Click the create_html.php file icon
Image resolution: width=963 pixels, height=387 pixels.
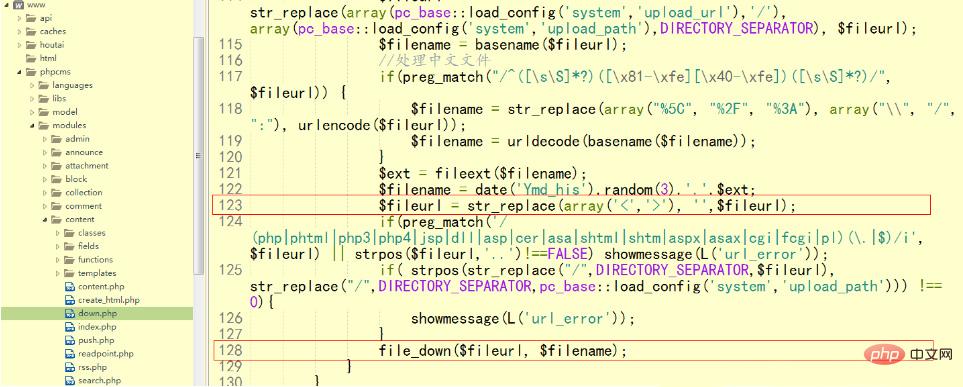[69, 300]
